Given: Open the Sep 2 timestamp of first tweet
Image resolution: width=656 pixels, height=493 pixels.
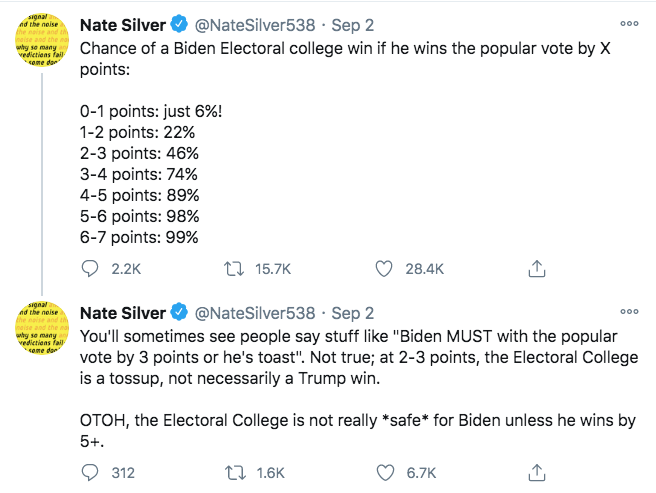Looking at the screenshot, I should [x=353, y=25].
